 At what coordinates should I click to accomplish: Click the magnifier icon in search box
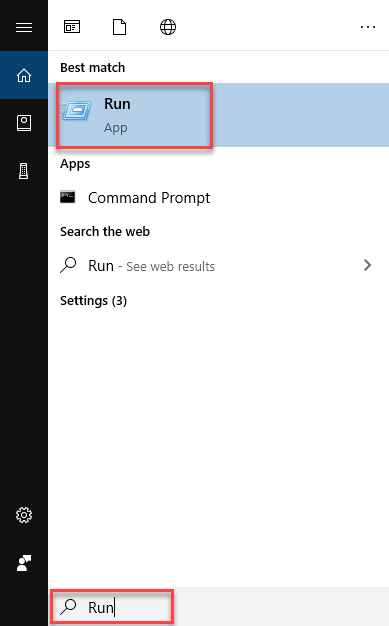68,606
